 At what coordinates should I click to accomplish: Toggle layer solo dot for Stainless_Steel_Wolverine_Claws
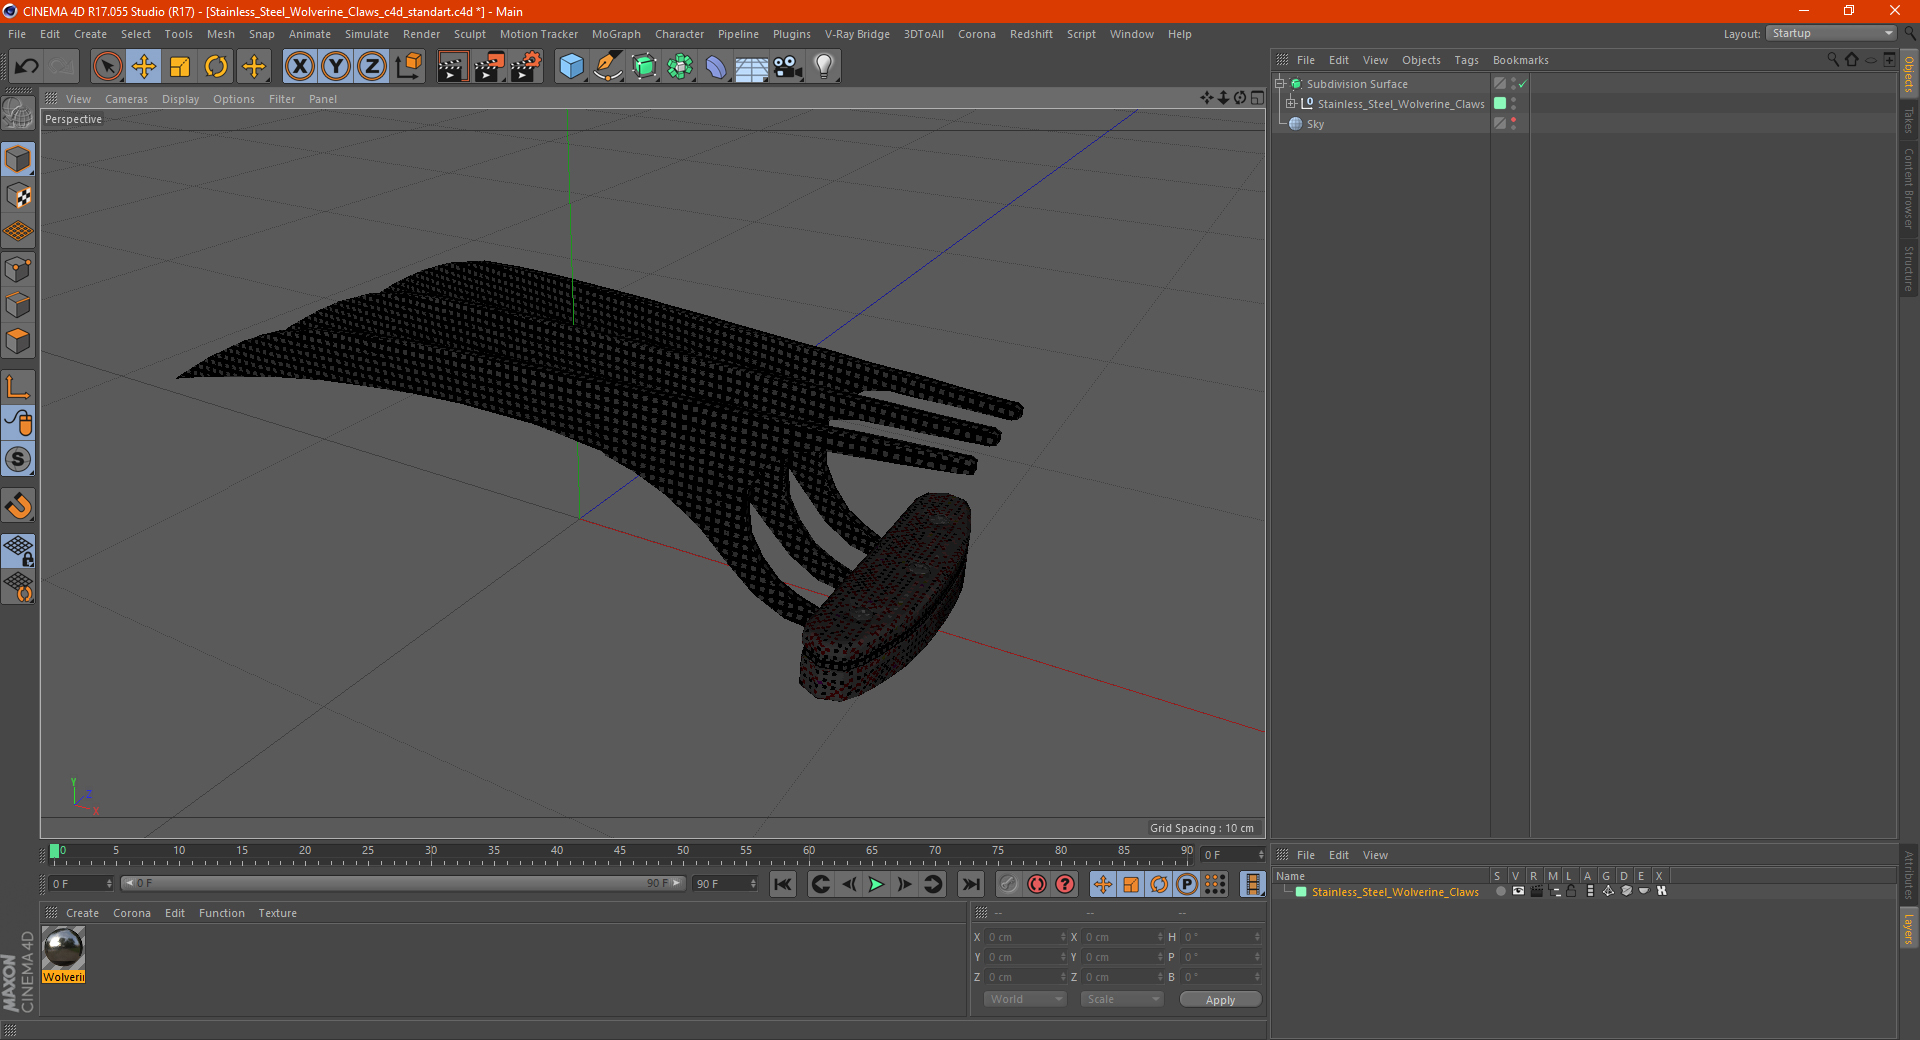(1500, 891)
